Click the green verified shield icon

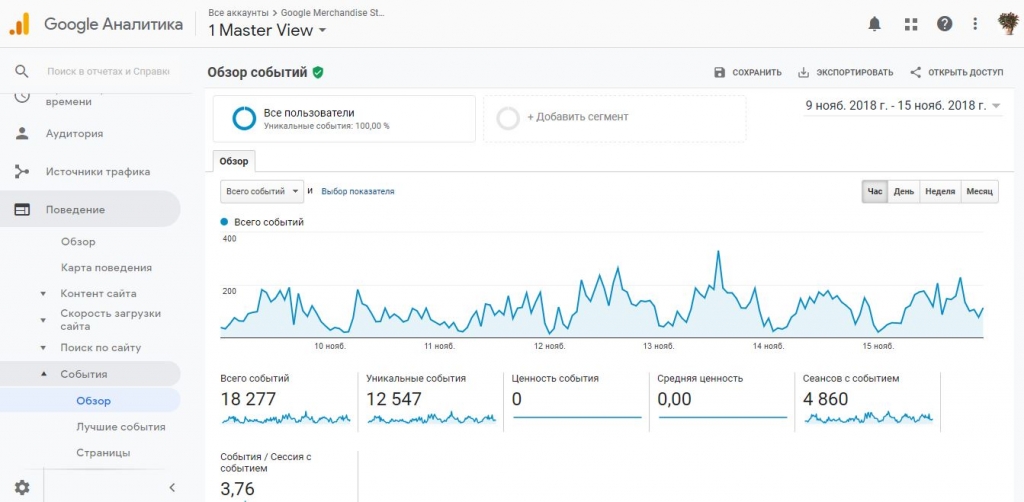[318, 72]
